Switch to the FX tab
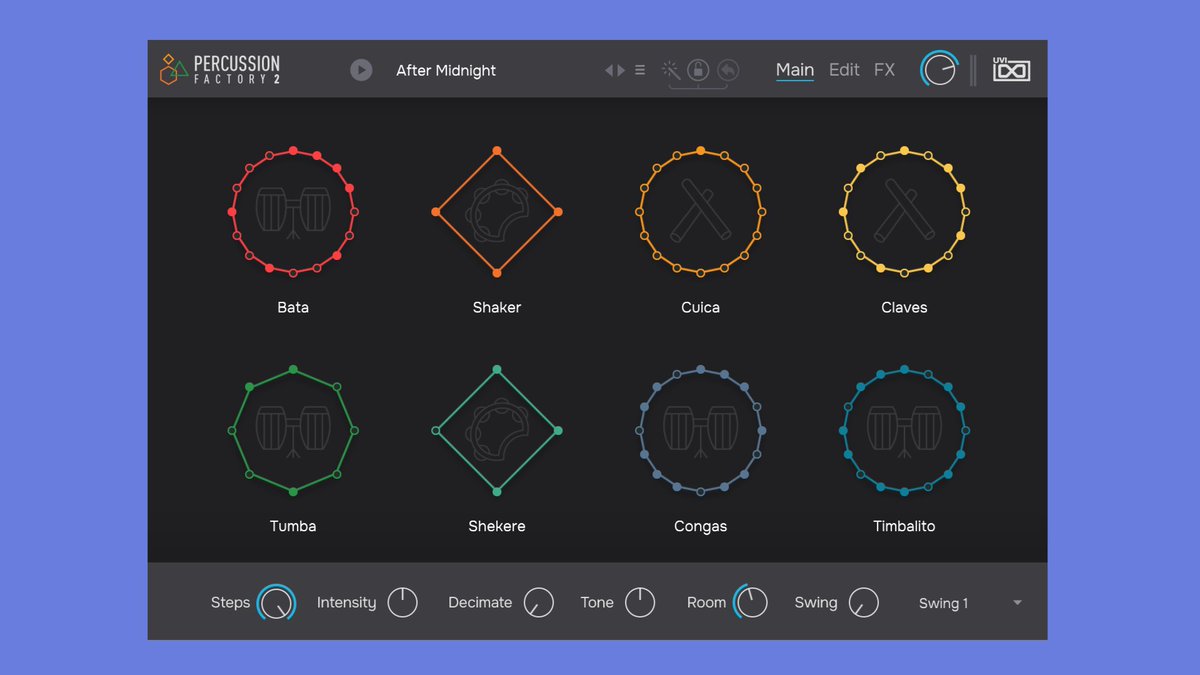The height and width of the screenshot is (675, 1200). coord(884,70)
